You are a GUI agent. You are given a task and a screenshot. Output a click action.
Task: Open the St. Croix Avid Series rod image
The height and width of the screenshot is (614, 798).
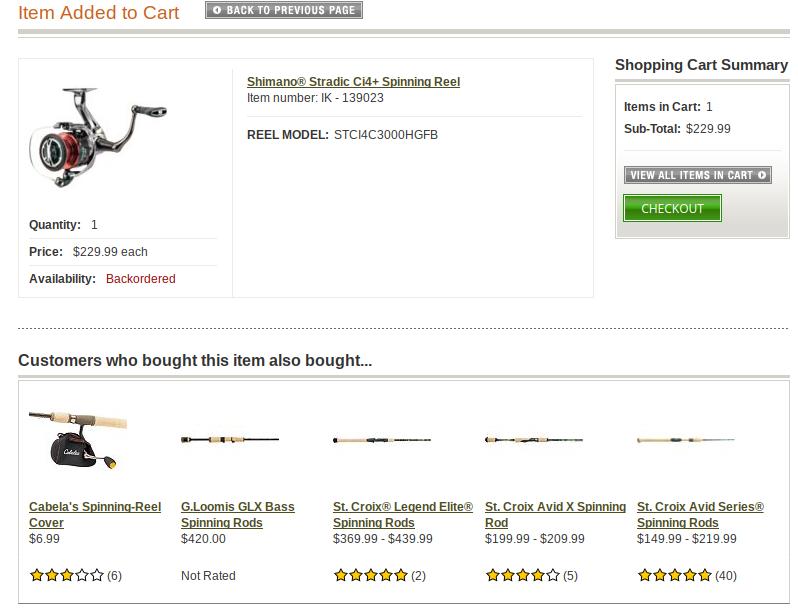(686, 440)
